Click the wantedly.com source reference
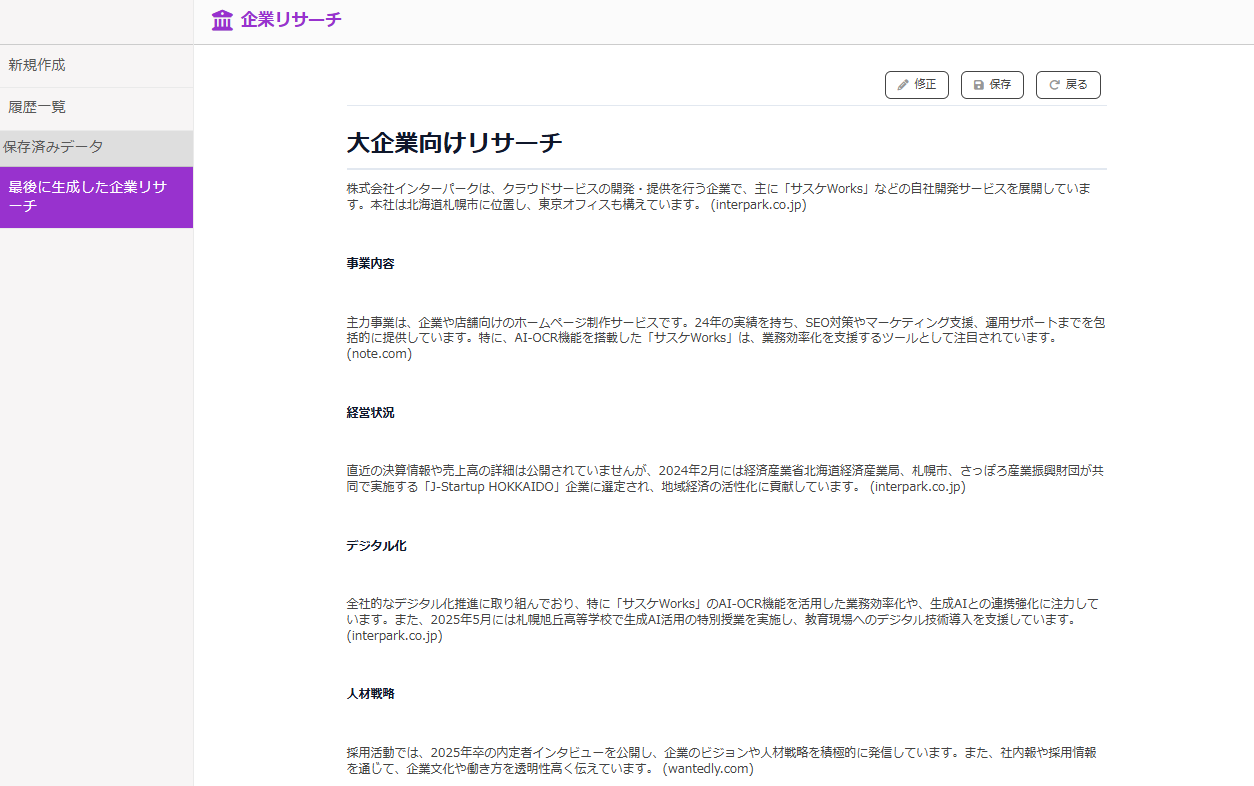The width and height of the screenshot is (1254, 786). pos(708,769)
